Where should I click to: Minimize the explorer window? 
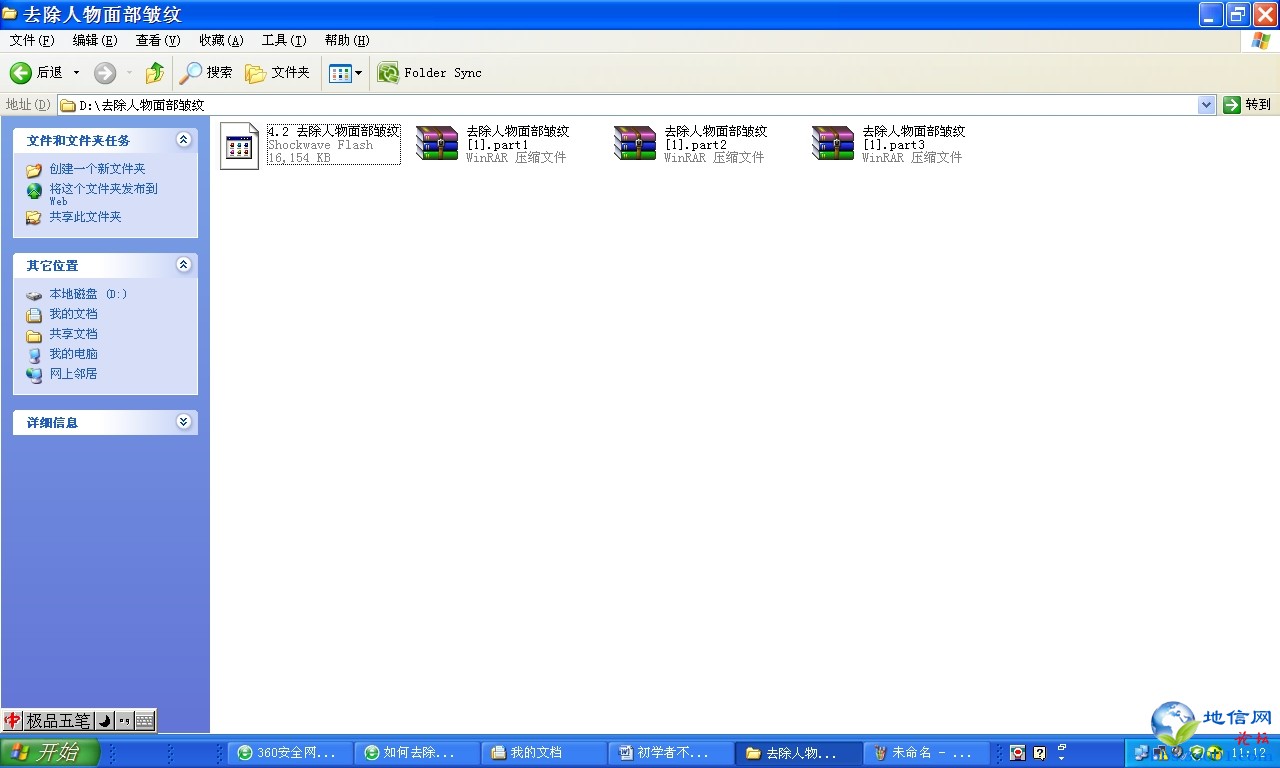(1212, 14)
